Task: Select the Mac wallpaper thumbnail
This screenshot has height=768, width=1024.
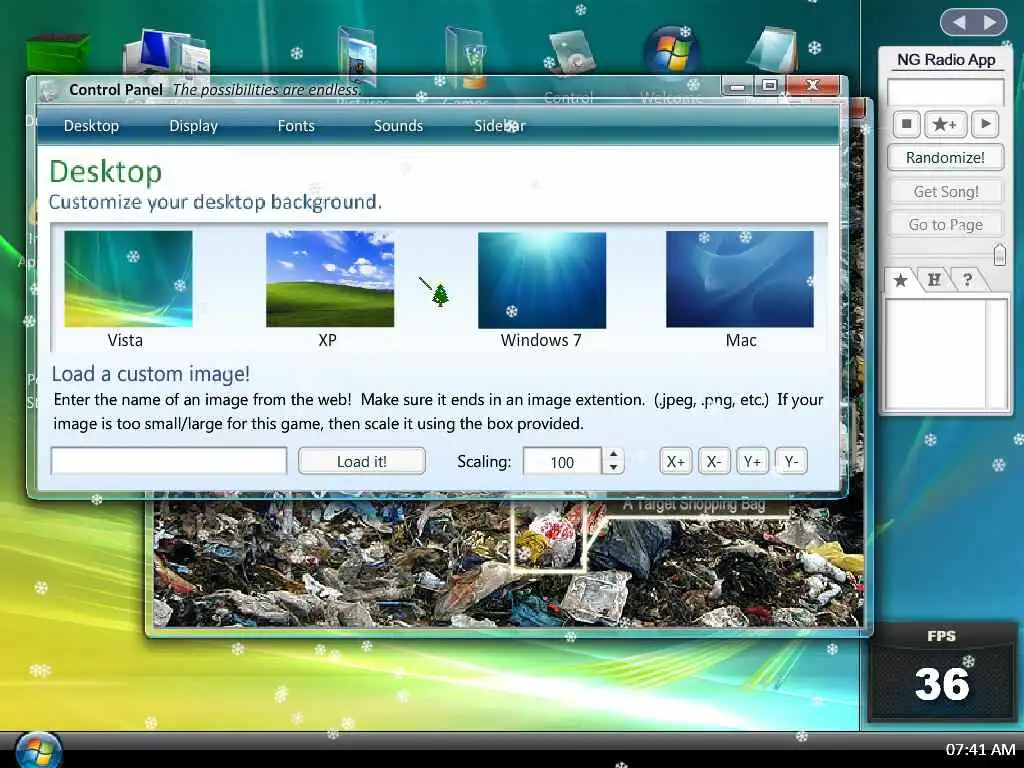Action: coord(740,279)
